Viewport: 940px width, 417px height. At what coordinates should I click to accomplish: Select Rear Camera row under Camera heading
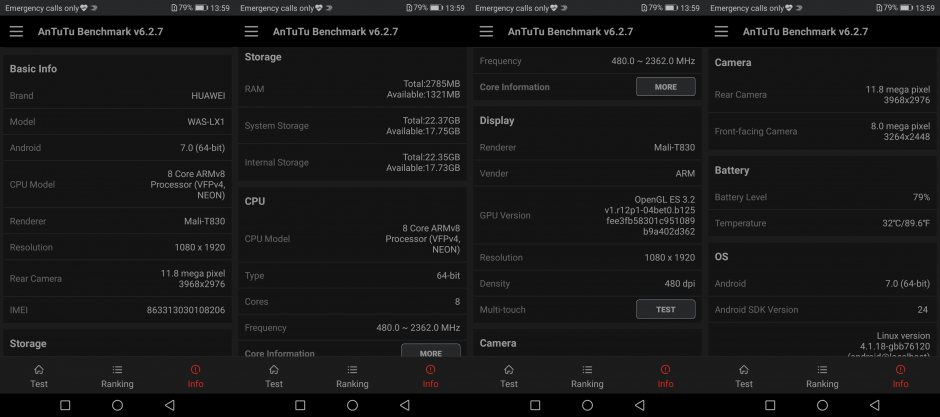click(822, 95)
